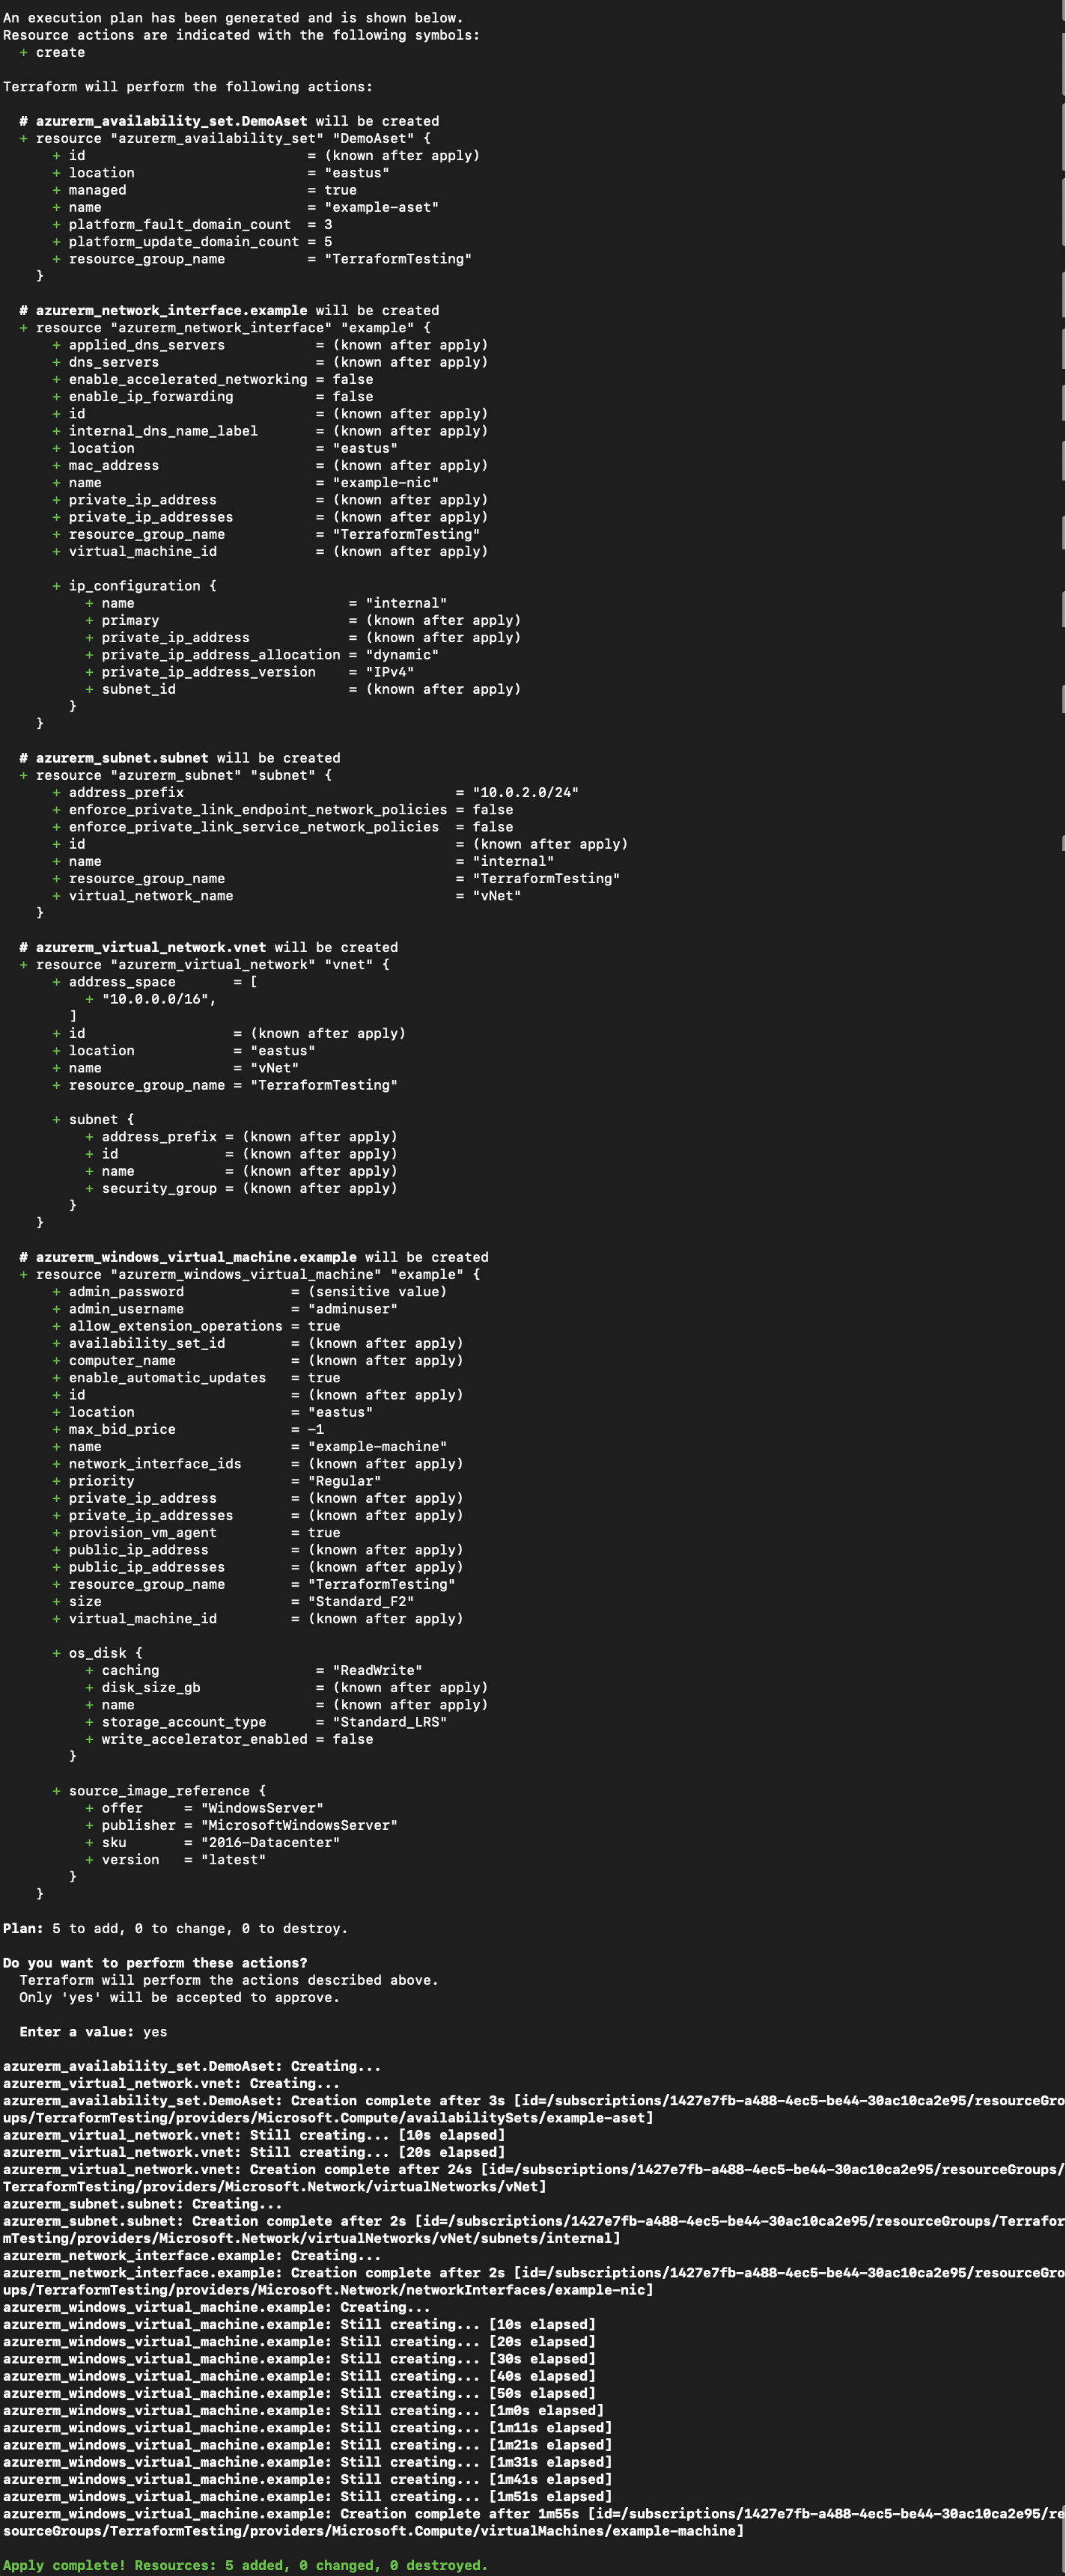Select 'allow_extension_operations = true' line
The width and height of the screenshot is (1066, 2576).
(x=196, y=1326)
